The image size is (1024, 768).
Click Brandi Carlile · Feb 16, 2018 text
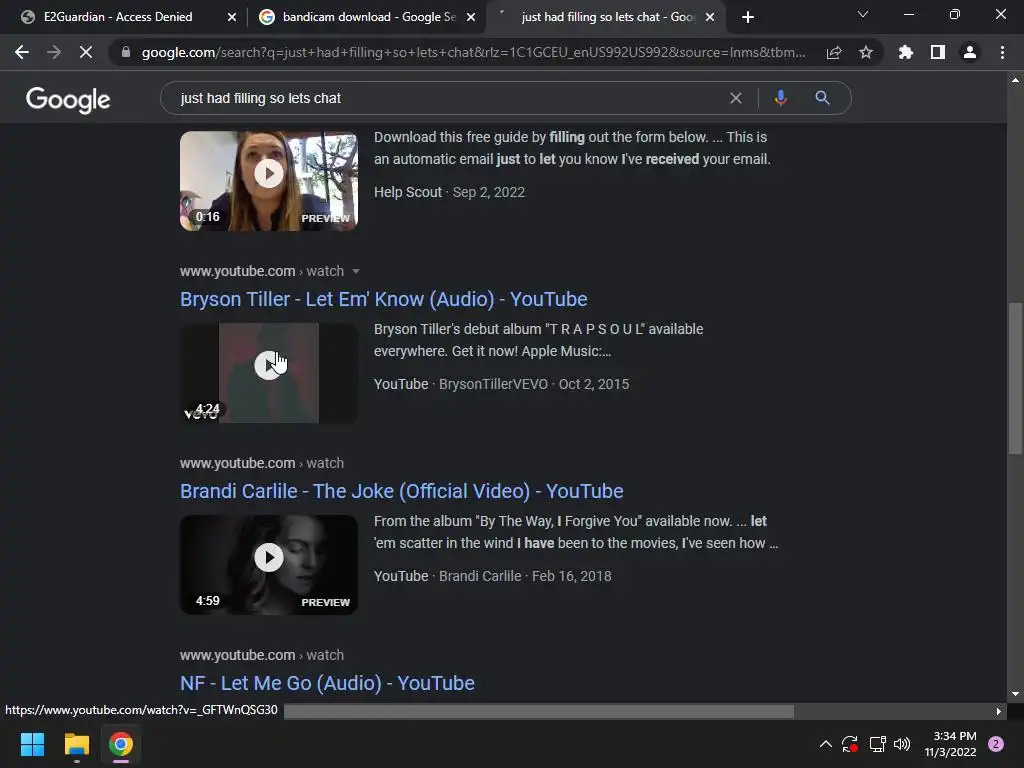525,576
